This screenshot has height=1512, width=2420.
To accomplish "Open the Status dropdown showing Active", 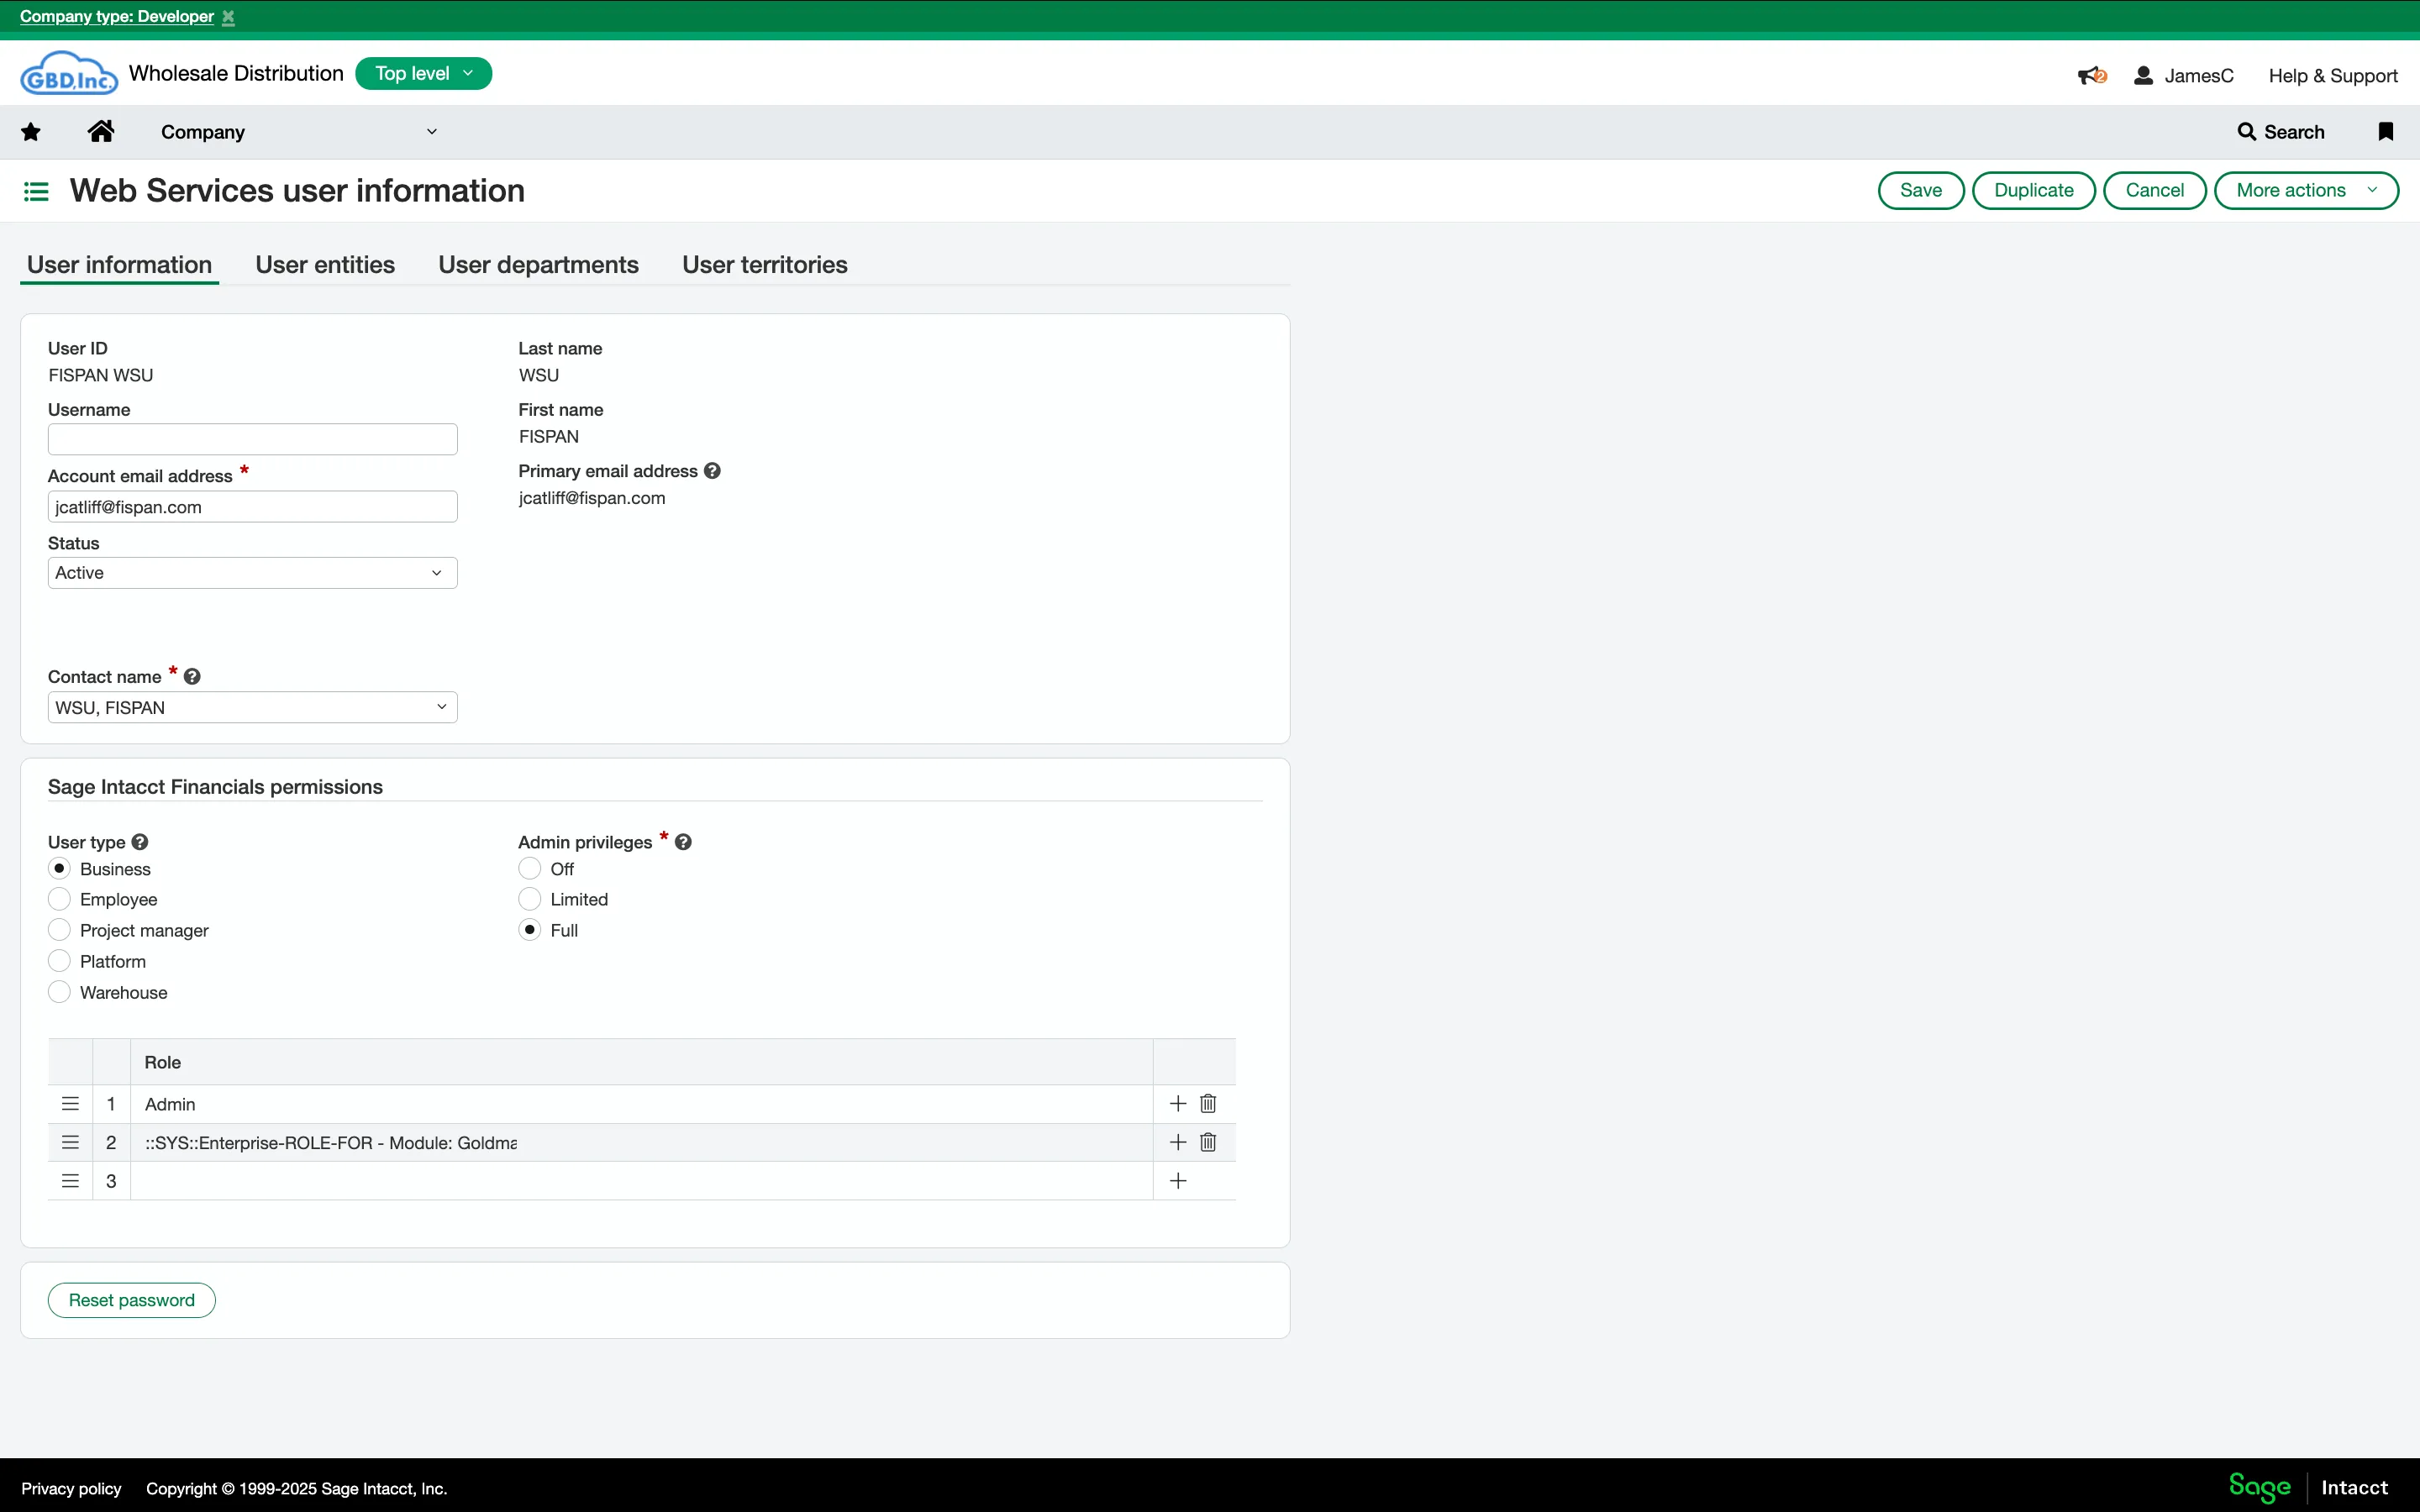I will tap(253, 573).
